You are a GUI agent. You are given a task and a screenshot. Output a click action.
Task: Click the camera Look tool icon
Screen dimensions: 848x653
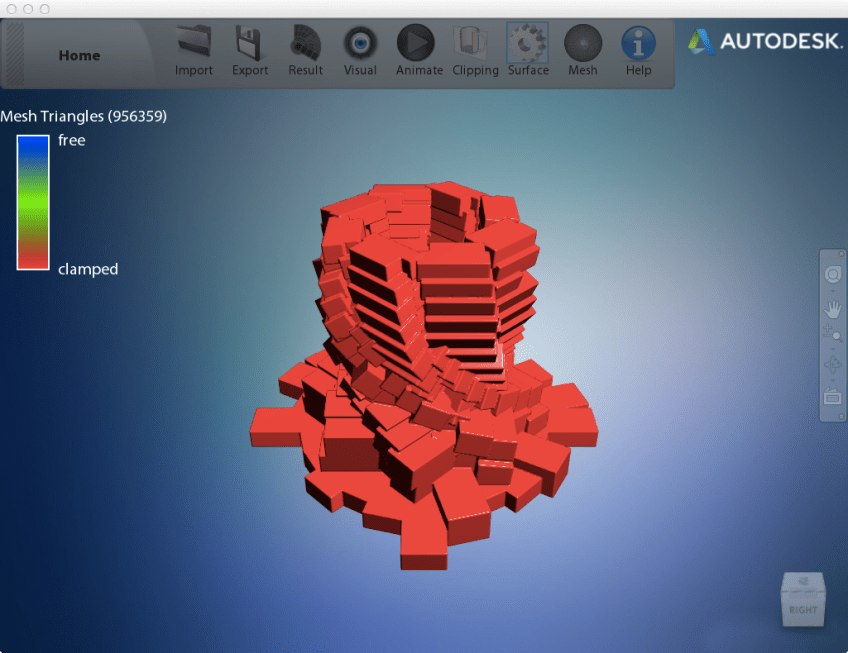(832, 398)
